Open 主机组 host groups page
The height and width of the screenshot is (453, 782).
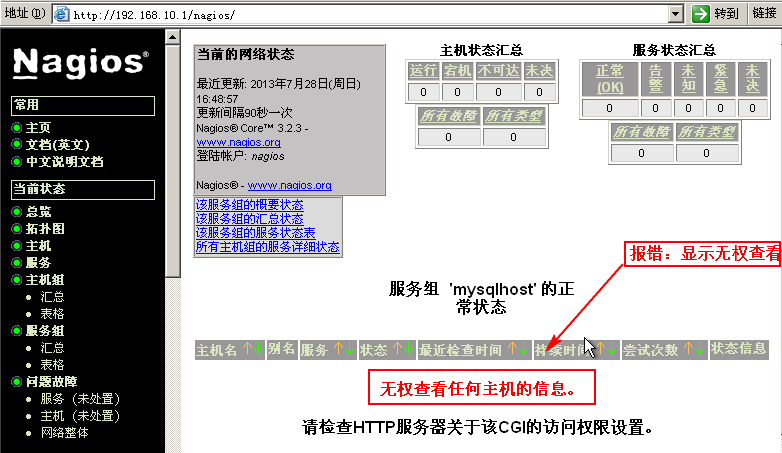[x=45, y=279]
